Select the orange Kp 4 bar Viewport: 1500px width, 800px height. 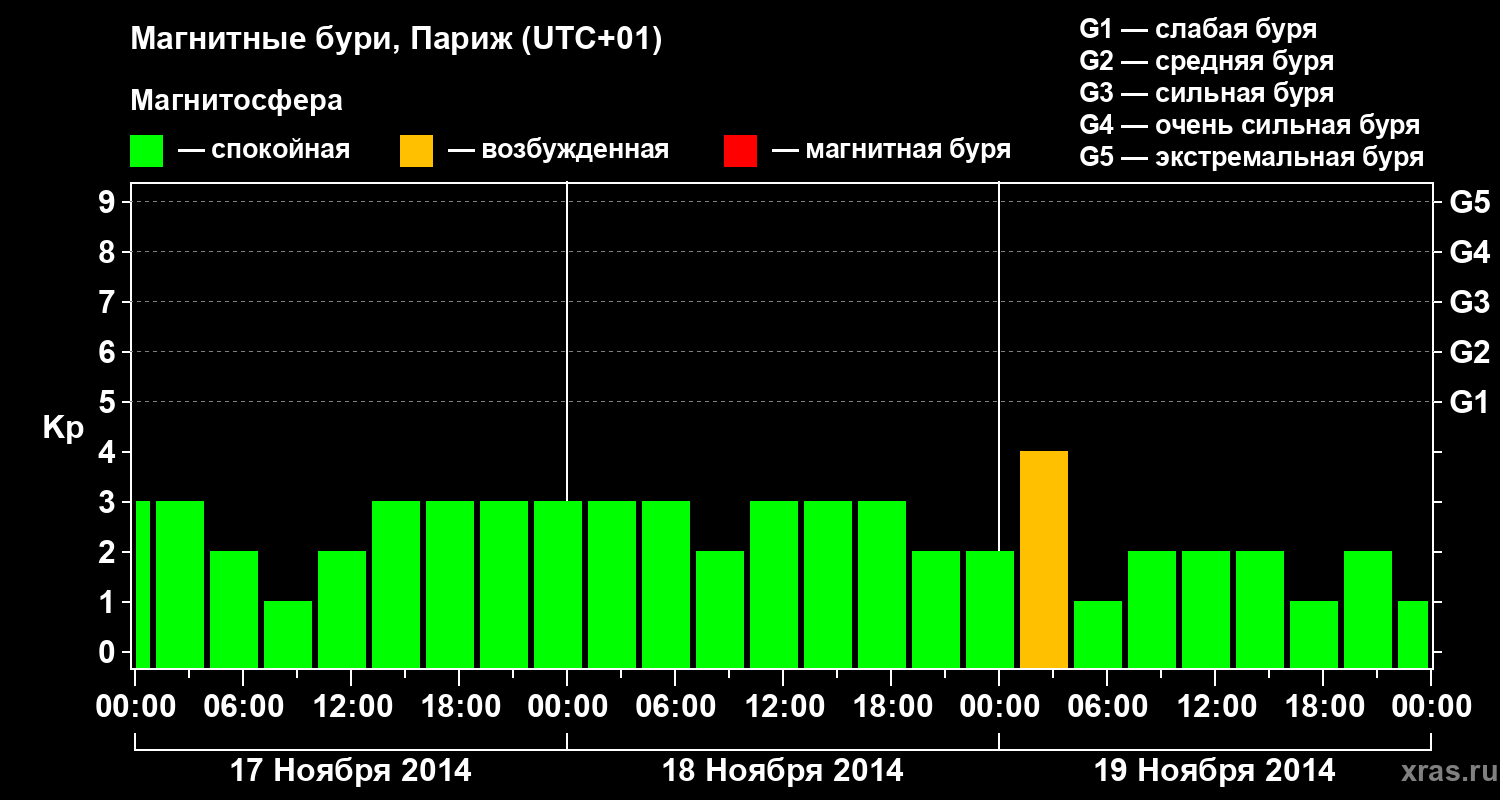[x=1044, y=559]
